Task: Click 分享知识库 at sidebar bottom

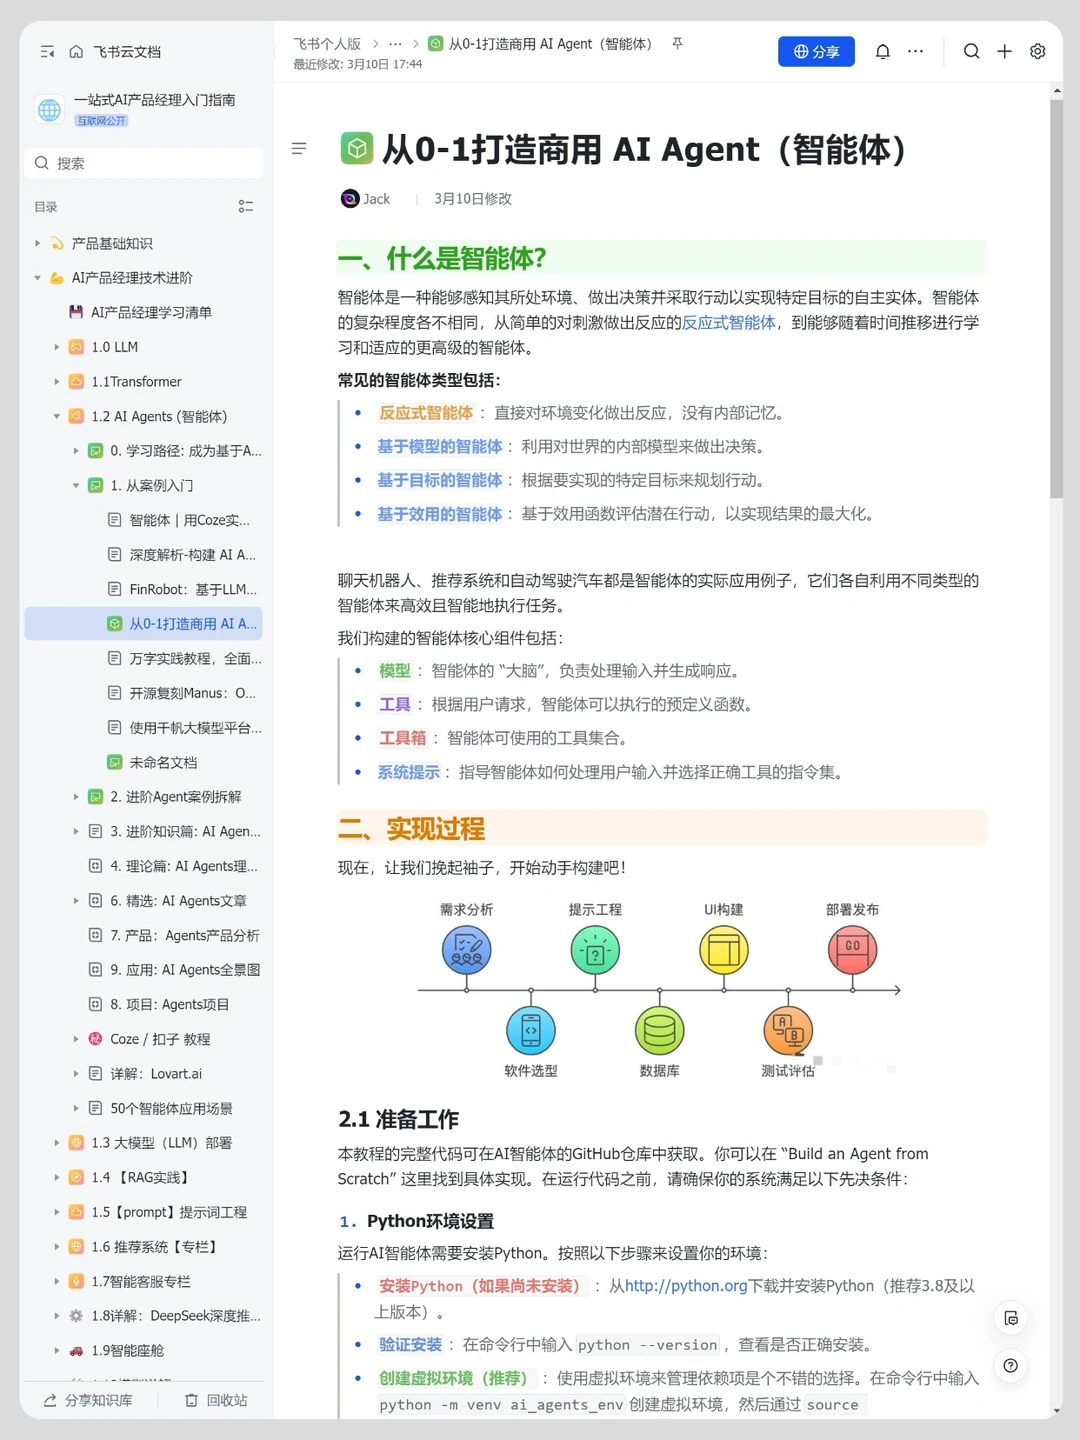Action: click(88, 1400)
